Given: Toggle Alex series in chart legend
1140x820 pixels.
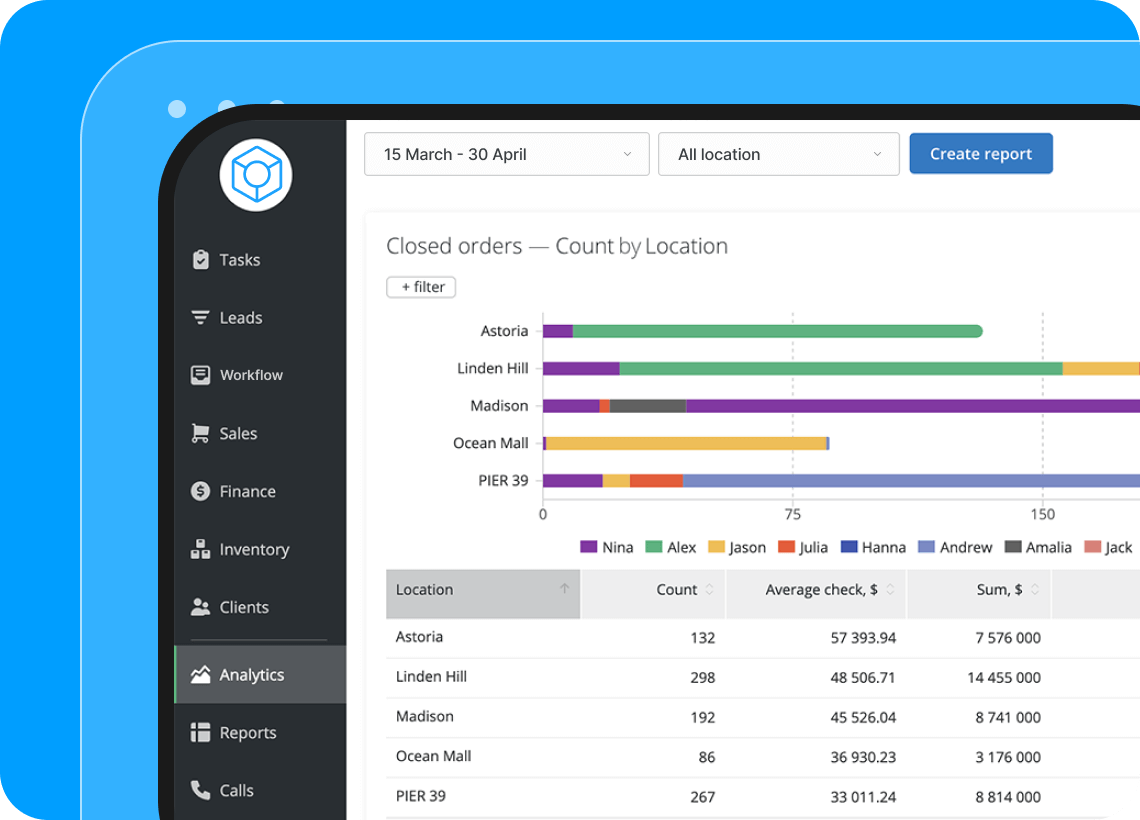Looking at the screenshot, I should click(670, 547).
